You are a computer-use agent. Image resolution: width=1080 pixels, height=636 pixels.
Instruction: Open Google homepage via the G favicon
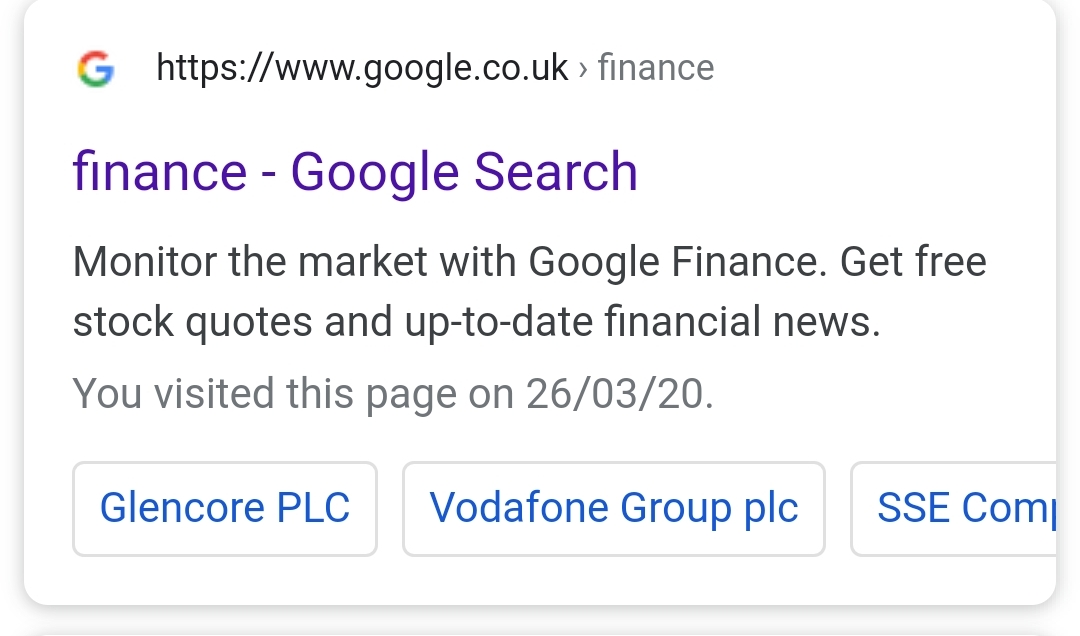pos(95,67)
